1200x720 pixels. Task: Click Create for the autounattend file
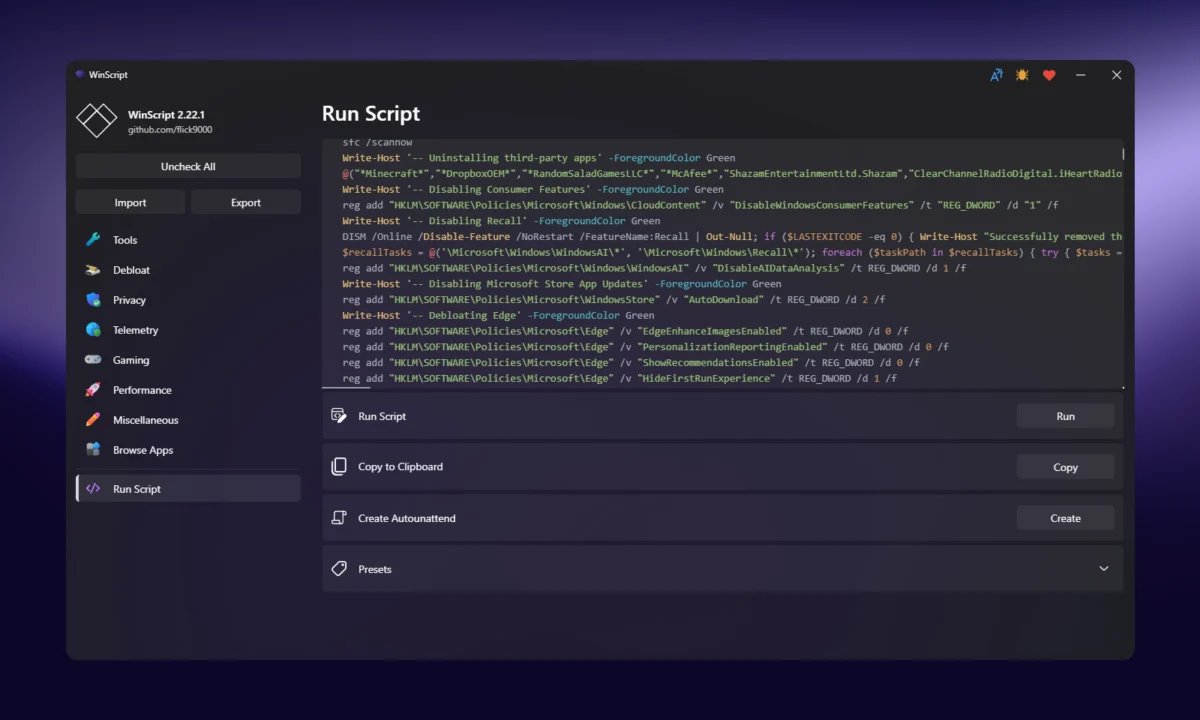[1066, 518]
